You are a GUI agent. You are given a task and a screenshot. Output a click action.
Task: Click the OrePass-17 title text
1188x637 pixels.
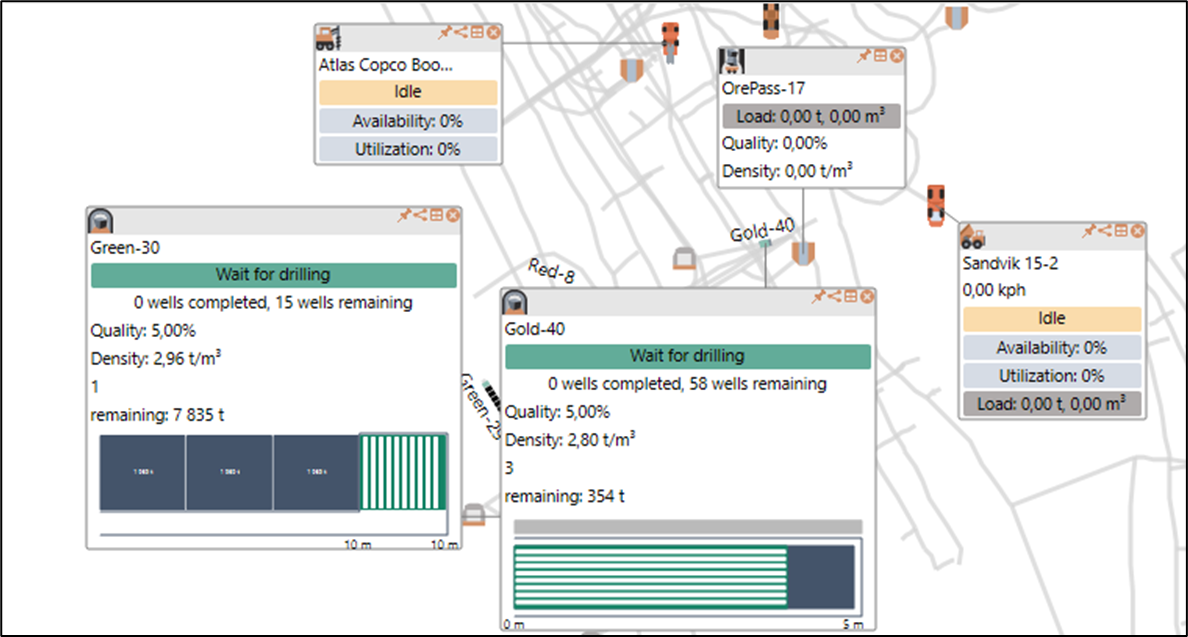pos(763,89)
